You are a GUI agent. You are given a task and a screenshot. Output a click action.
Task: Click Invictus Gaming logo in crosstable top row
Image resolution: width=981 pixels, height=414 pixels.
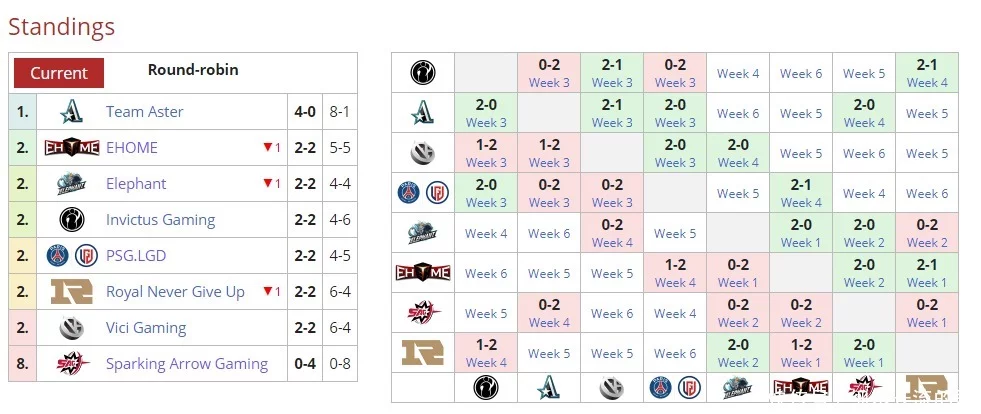[423, 73]
